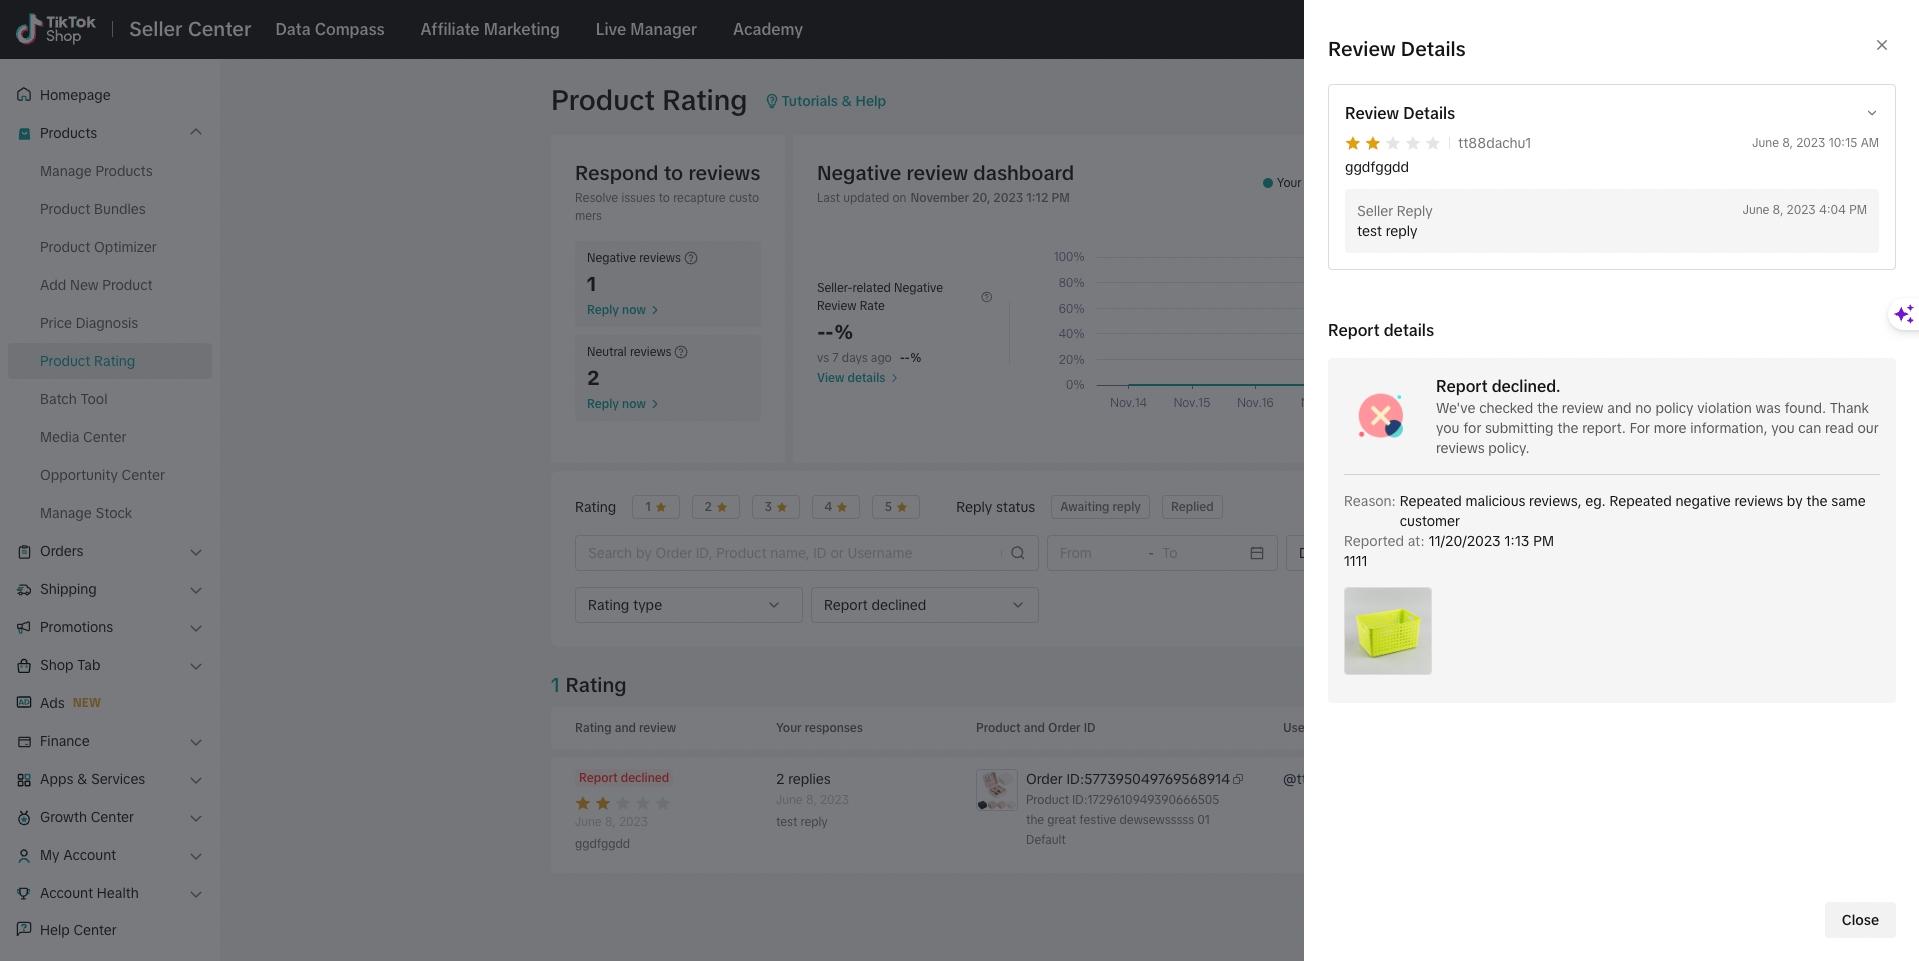This screenshot has width=1919, height=961.
Task: Open Data Compass in top navigation
Action: 330,29
